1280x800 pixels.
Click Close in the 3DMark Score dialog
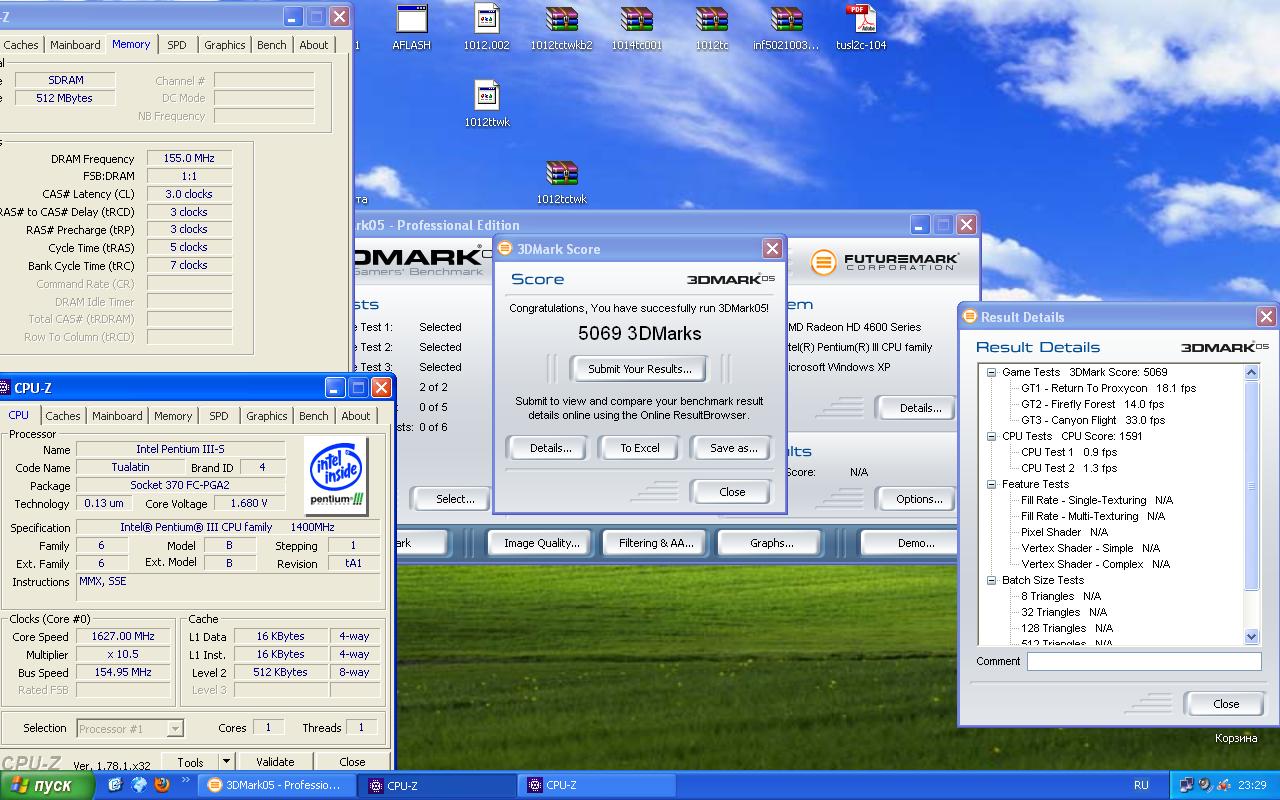point(732,492)
